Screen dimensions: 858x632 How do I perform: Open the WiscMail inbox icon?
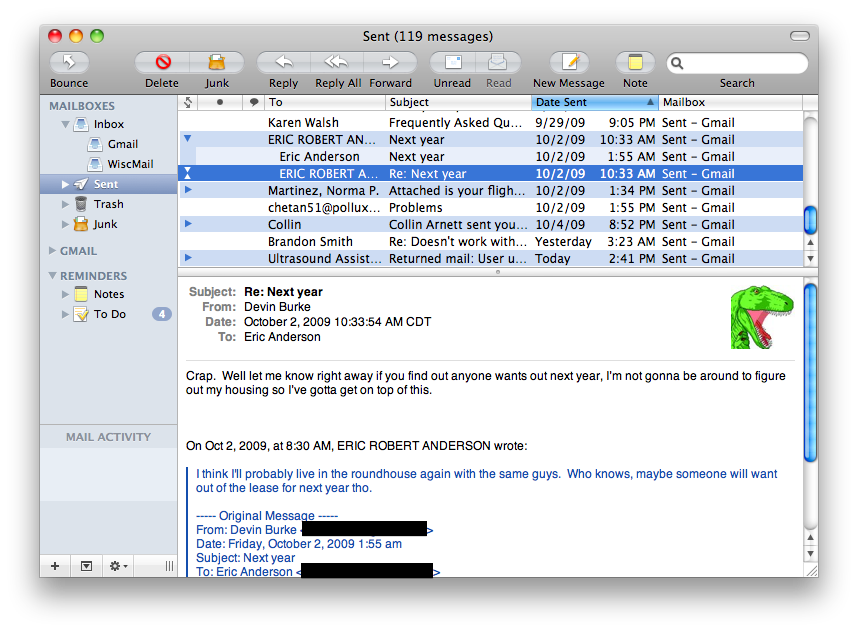[x=95, y=164]
